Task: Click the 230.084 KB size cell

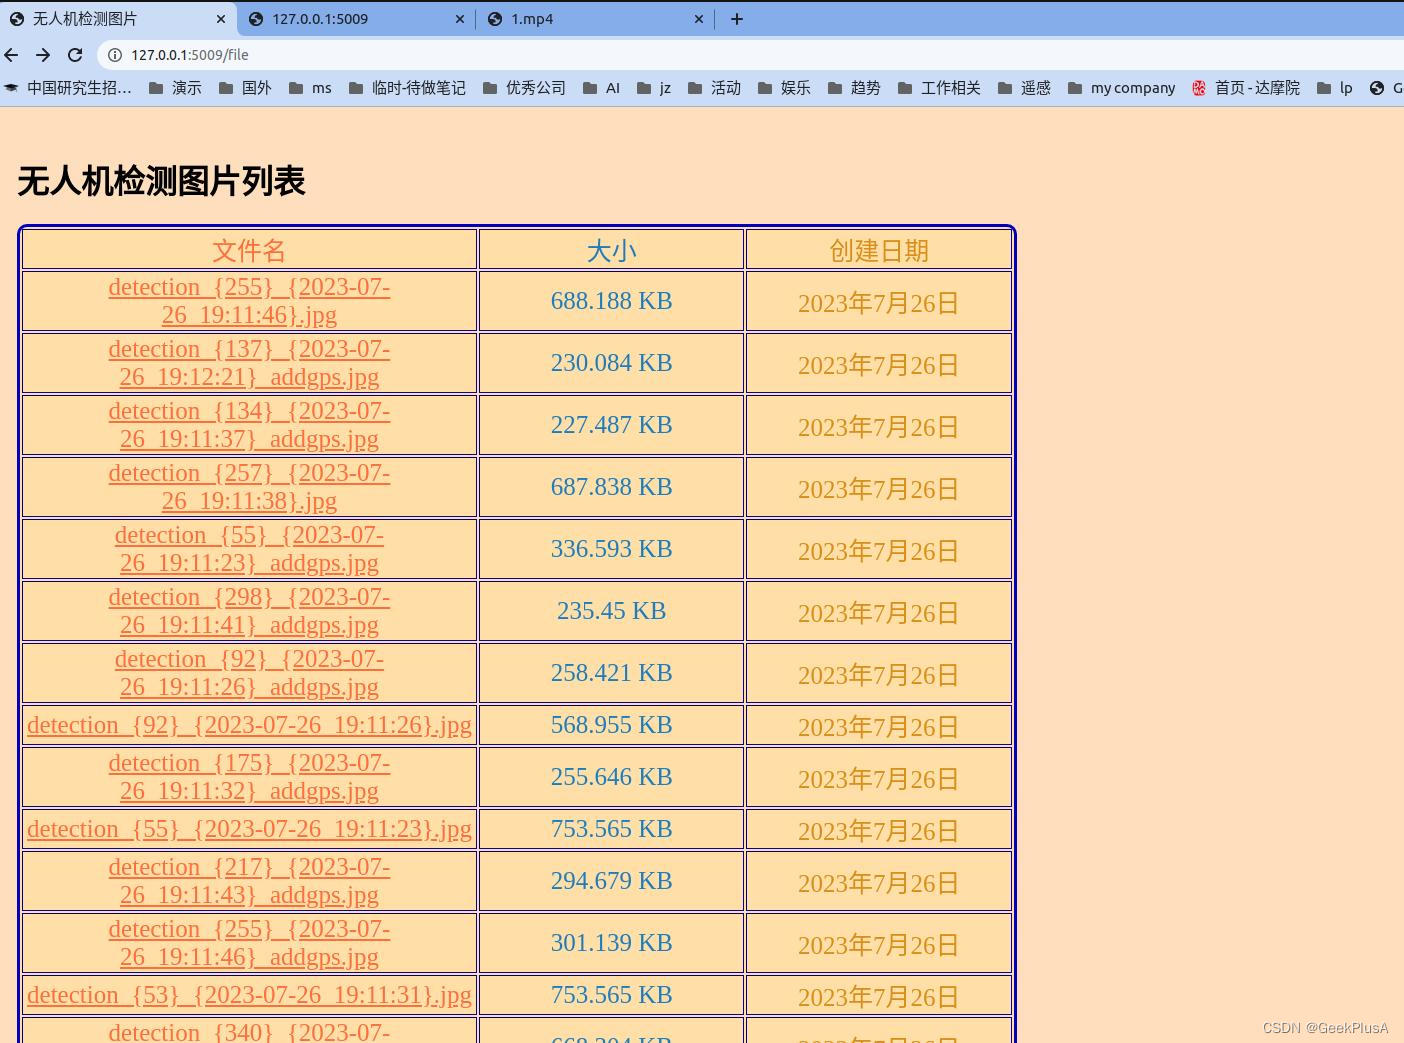Action: [x=611, y=363]
